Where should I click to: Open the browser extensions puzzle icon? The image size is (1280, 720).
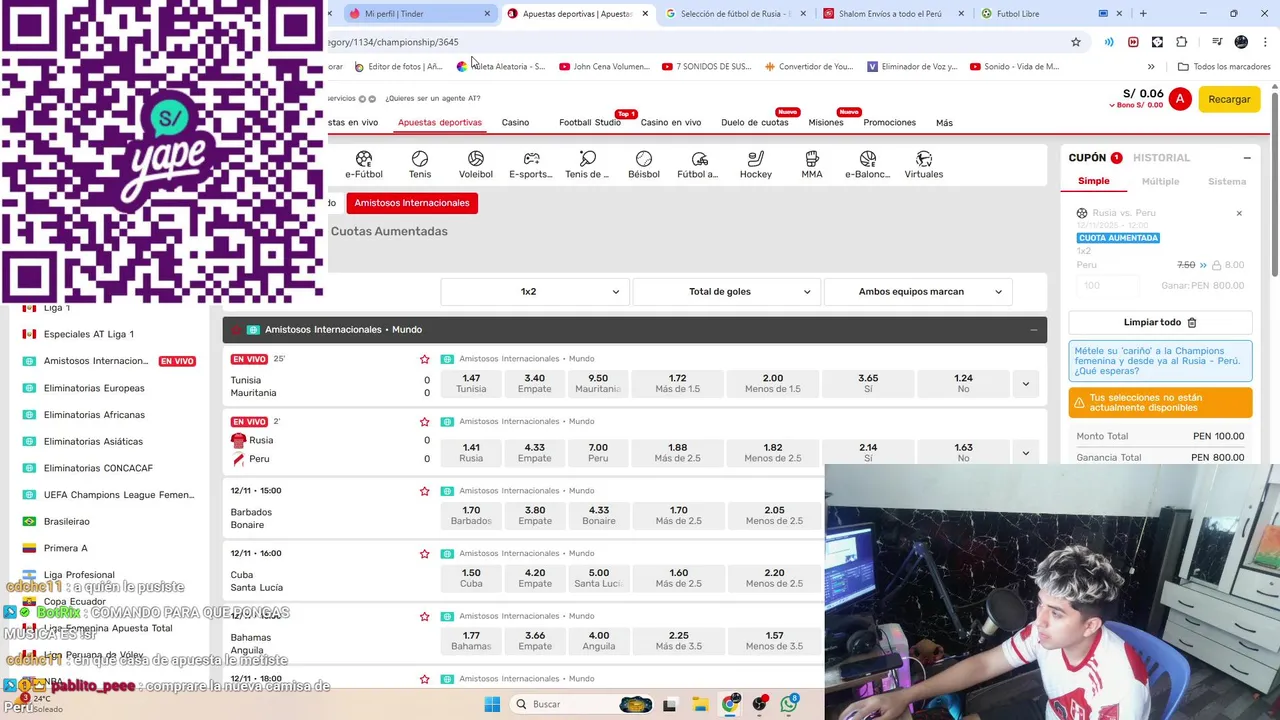click(1182, 42)
